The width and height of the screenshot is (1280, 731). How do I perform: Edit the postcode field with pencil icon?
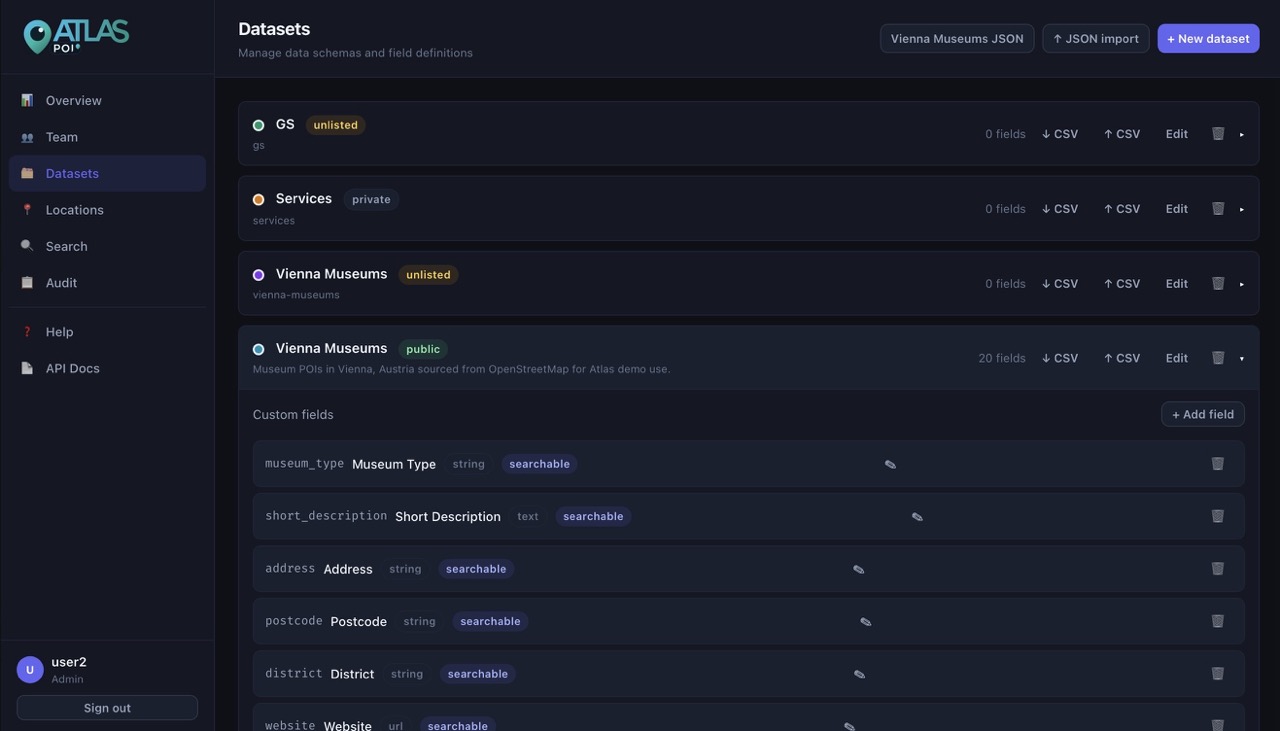pyautogui.click(x=866, y=622)
